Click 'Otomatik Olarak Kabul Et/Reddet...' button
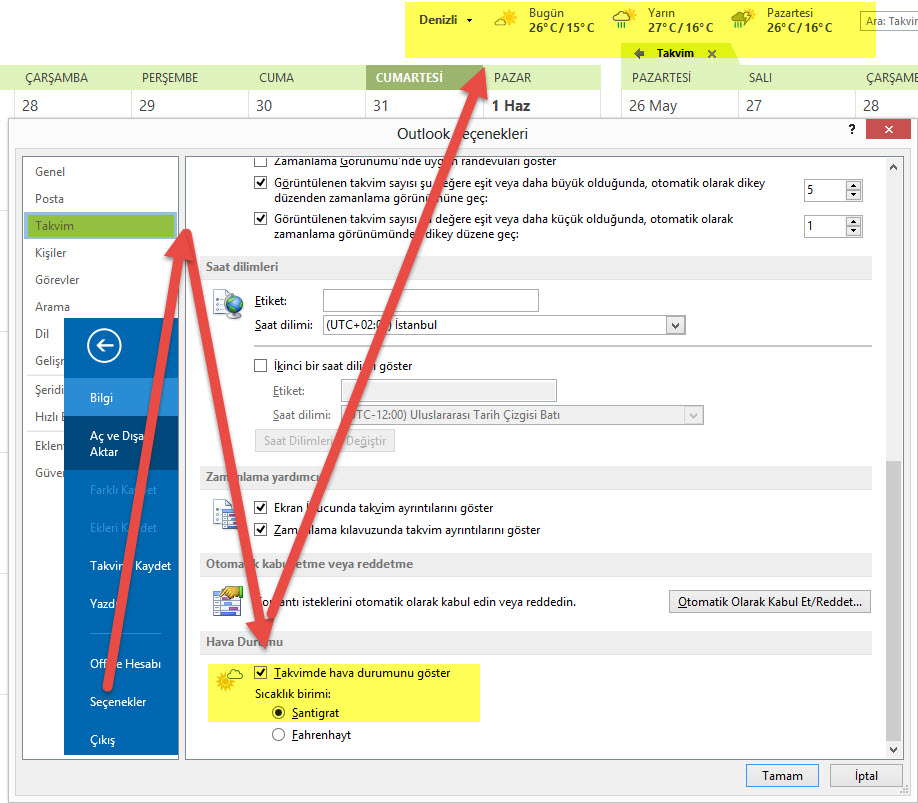The width and height of the screenshot is (918, 803). pyautogui.click(x=769, y=602)
